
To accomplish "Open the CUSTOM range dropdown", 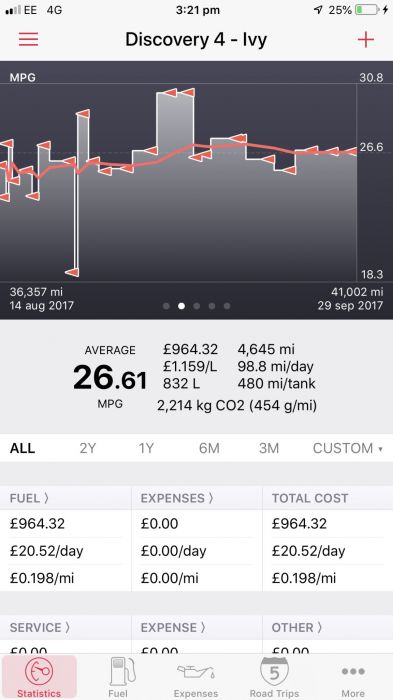I will (x=347, y=448).
